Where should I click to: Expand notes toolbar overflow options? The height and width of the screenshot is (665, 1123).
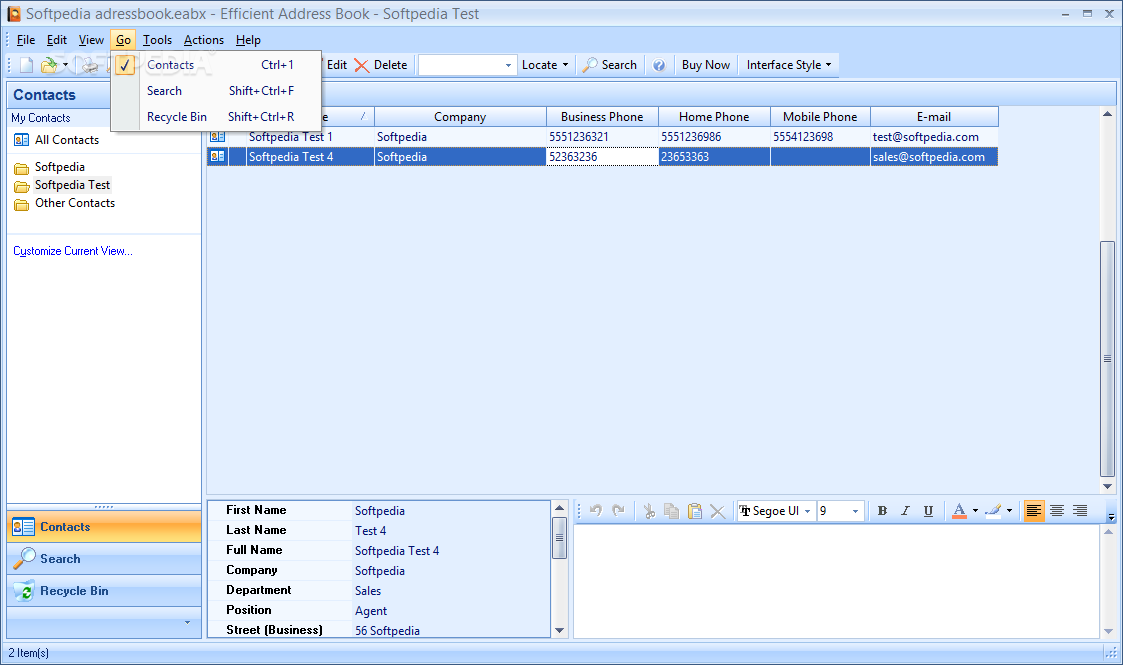[1111, 515]
